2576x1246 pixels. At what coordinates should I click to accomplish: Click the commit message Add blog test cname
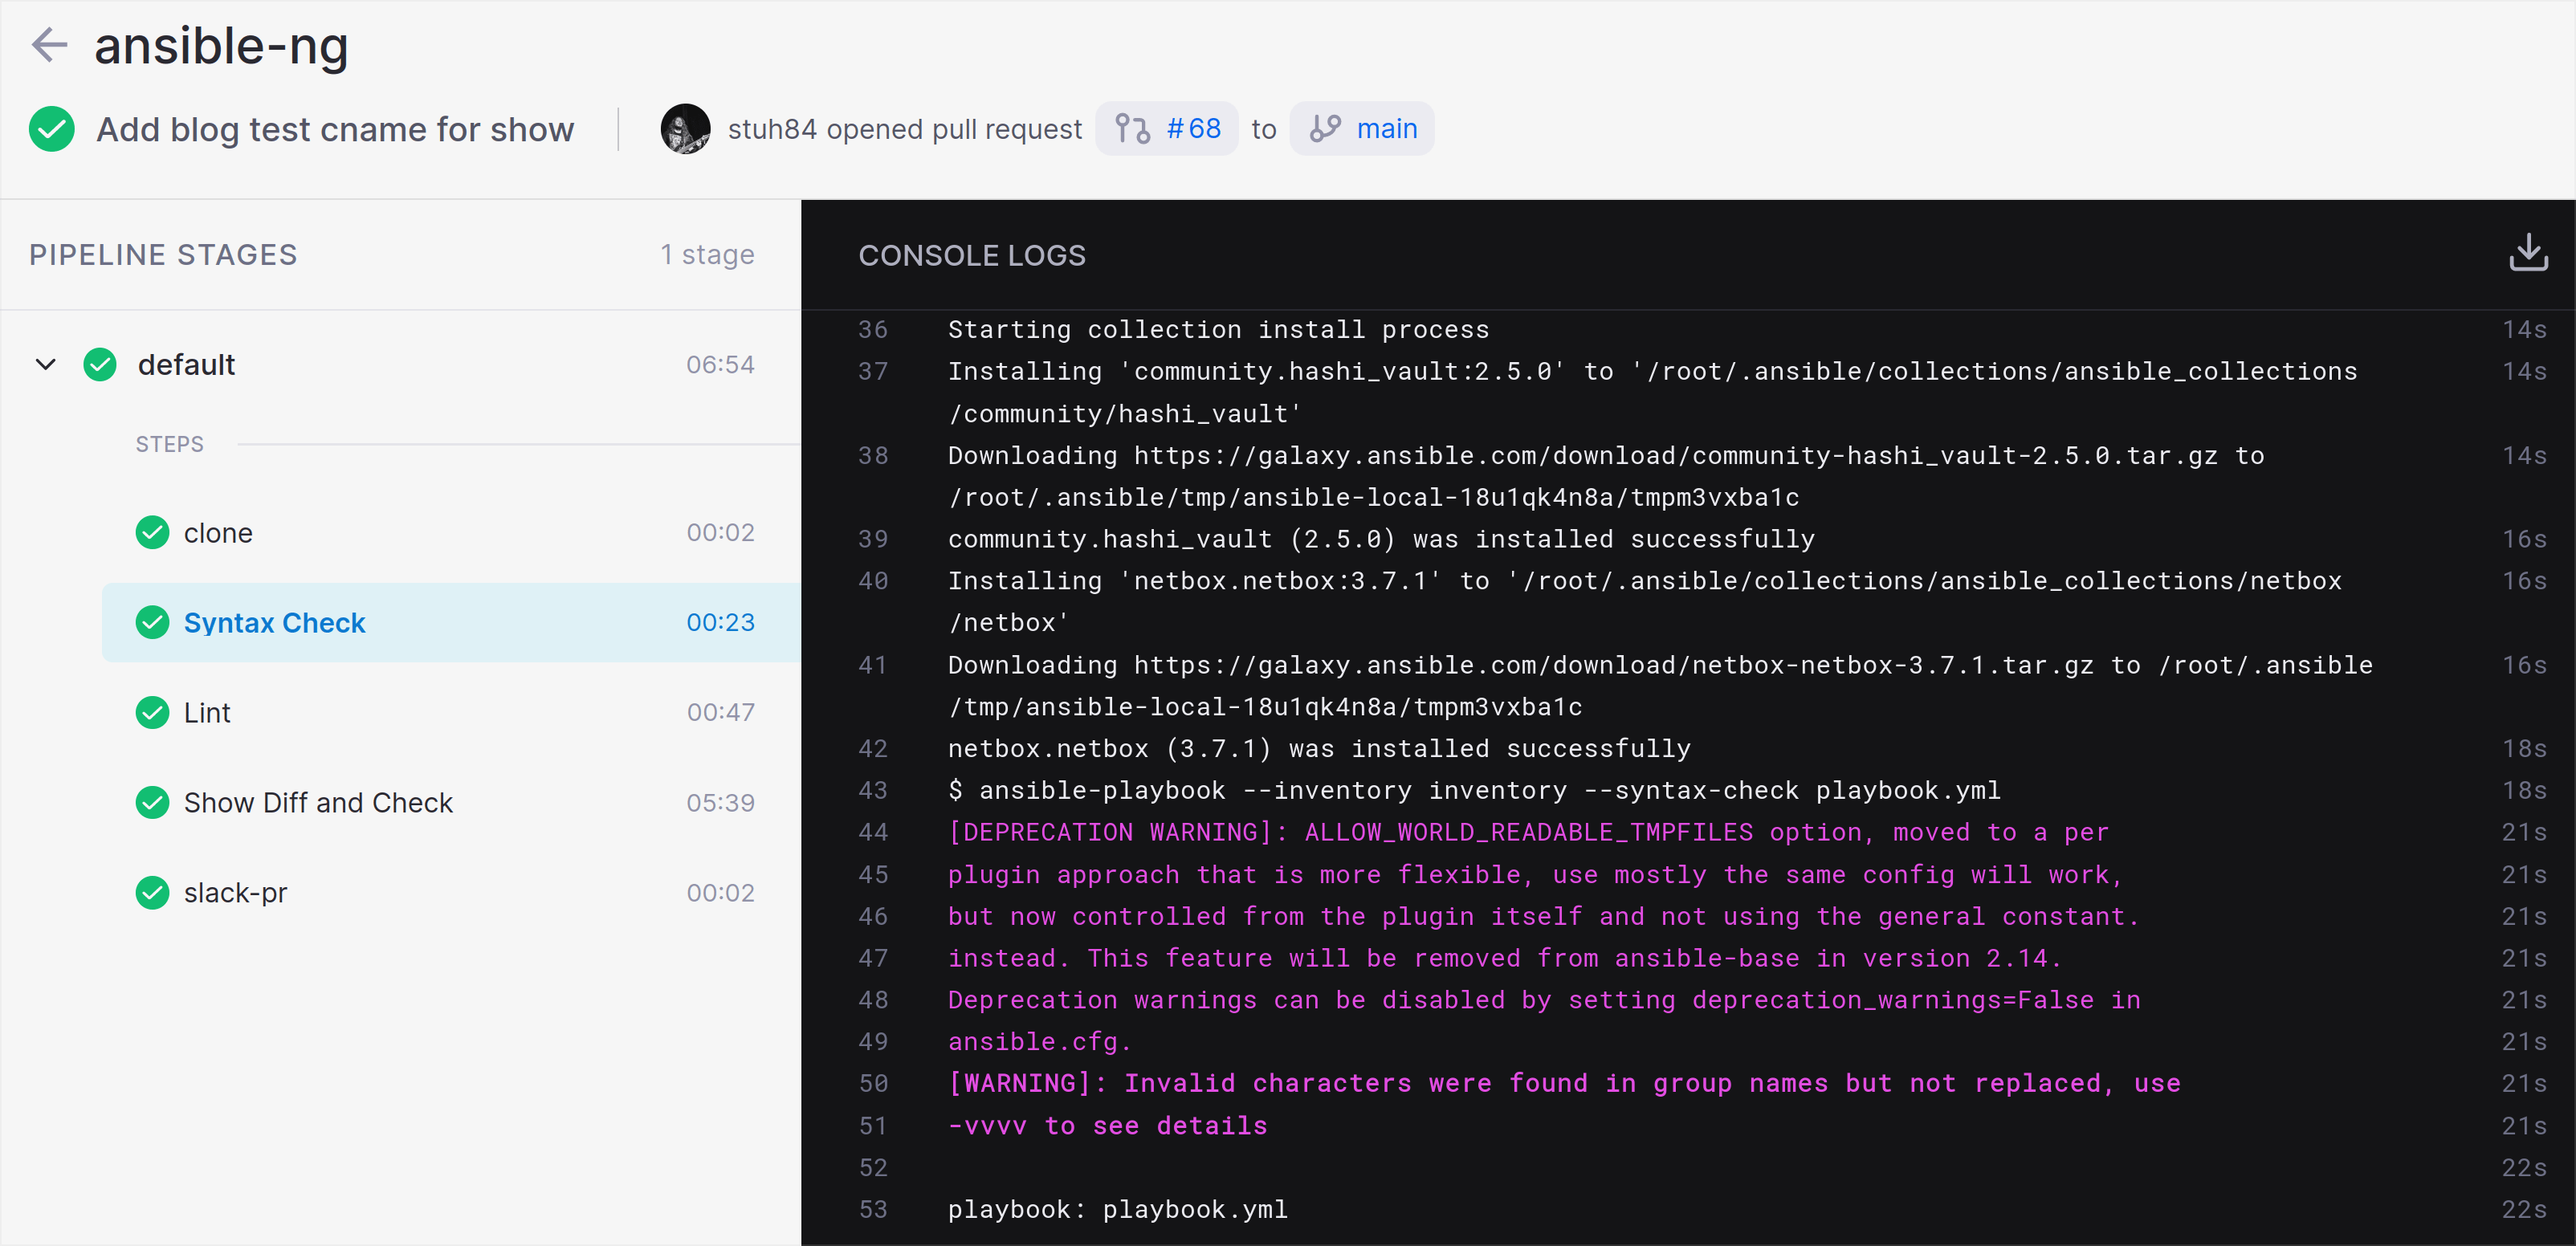pos(335,129)
